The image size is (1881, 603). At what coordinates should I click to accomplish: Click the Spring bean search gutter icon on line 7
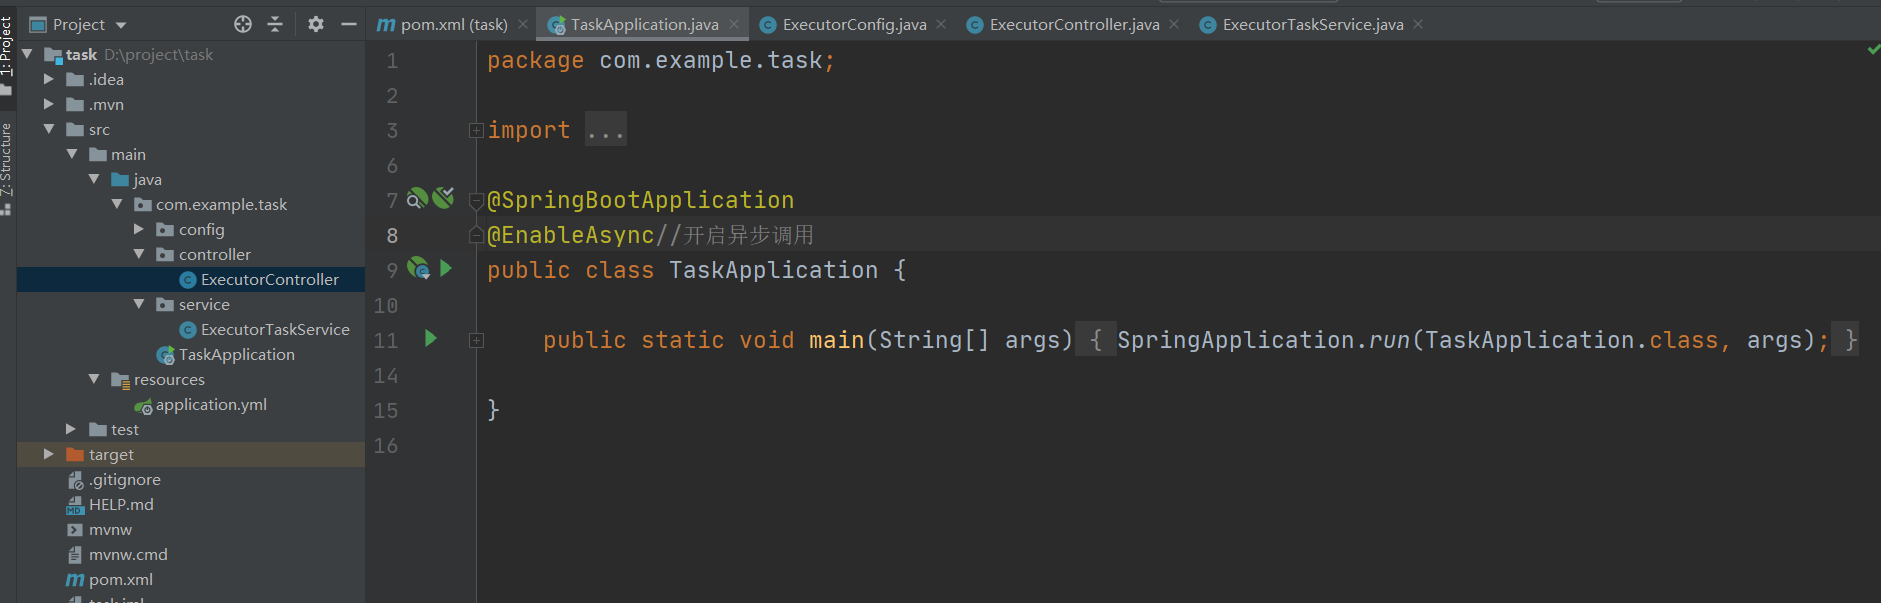(x=417, y=199)
